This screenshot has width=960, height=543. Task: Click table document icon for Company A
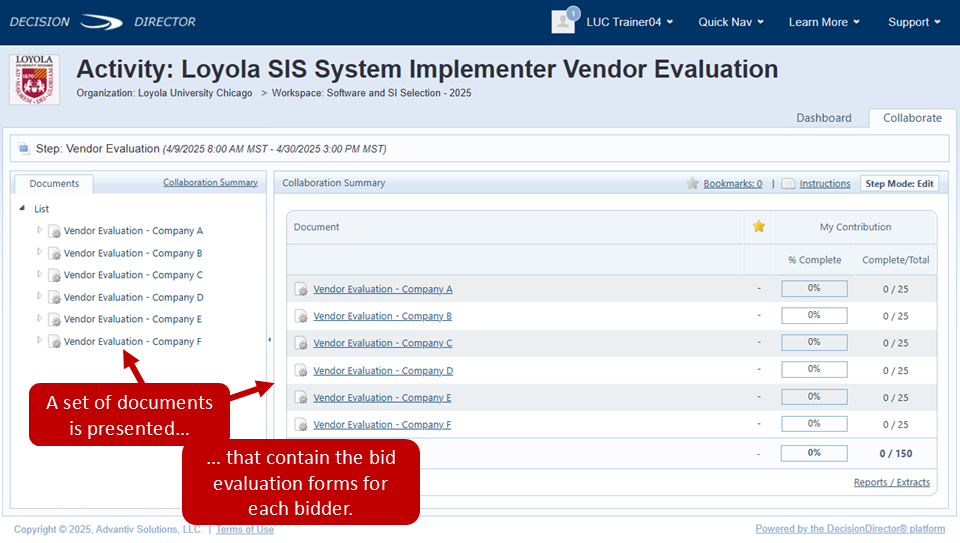(x=301, y=289)
